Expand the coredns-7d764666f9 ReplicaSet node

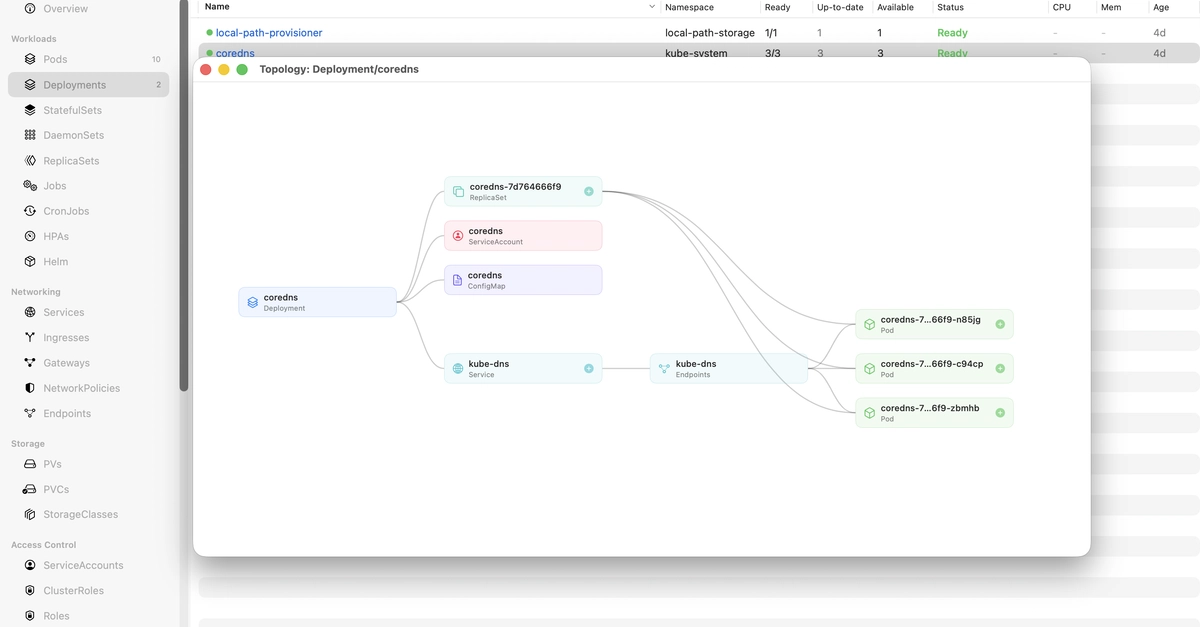click(589, 191)
